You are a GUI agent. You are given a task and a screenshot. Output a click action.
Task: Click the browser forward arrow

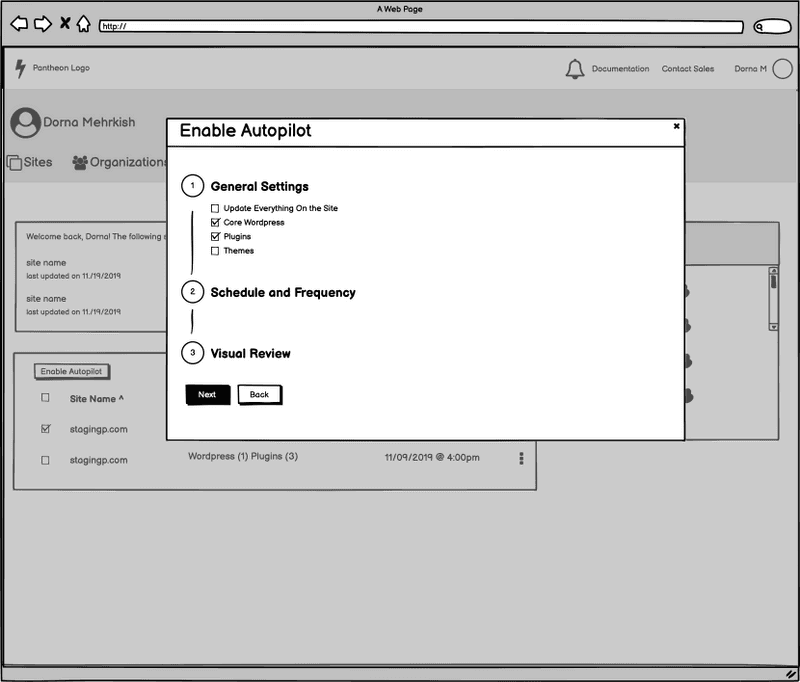(43, 23)
